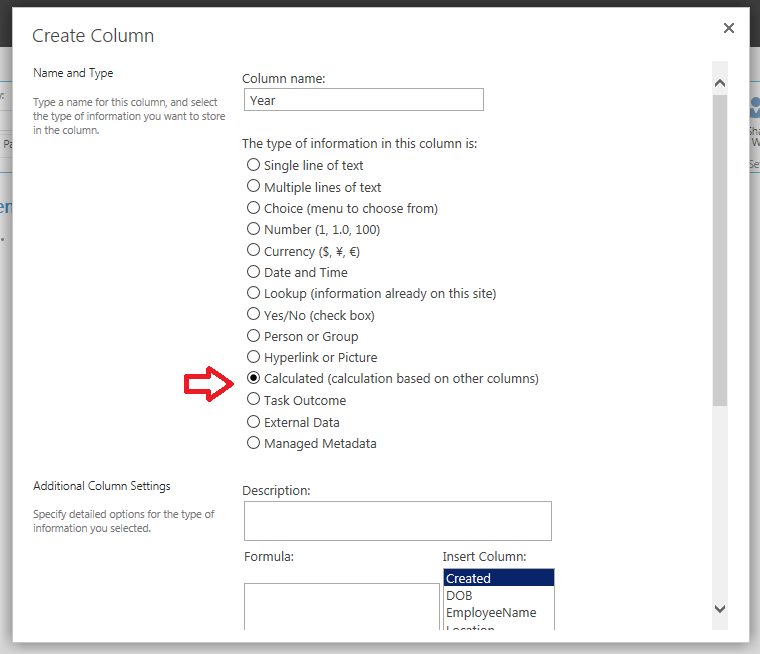The height and width of the screenshot is (654, 760).
Task: Pick Person or Group type
Action: coord(254,336)
